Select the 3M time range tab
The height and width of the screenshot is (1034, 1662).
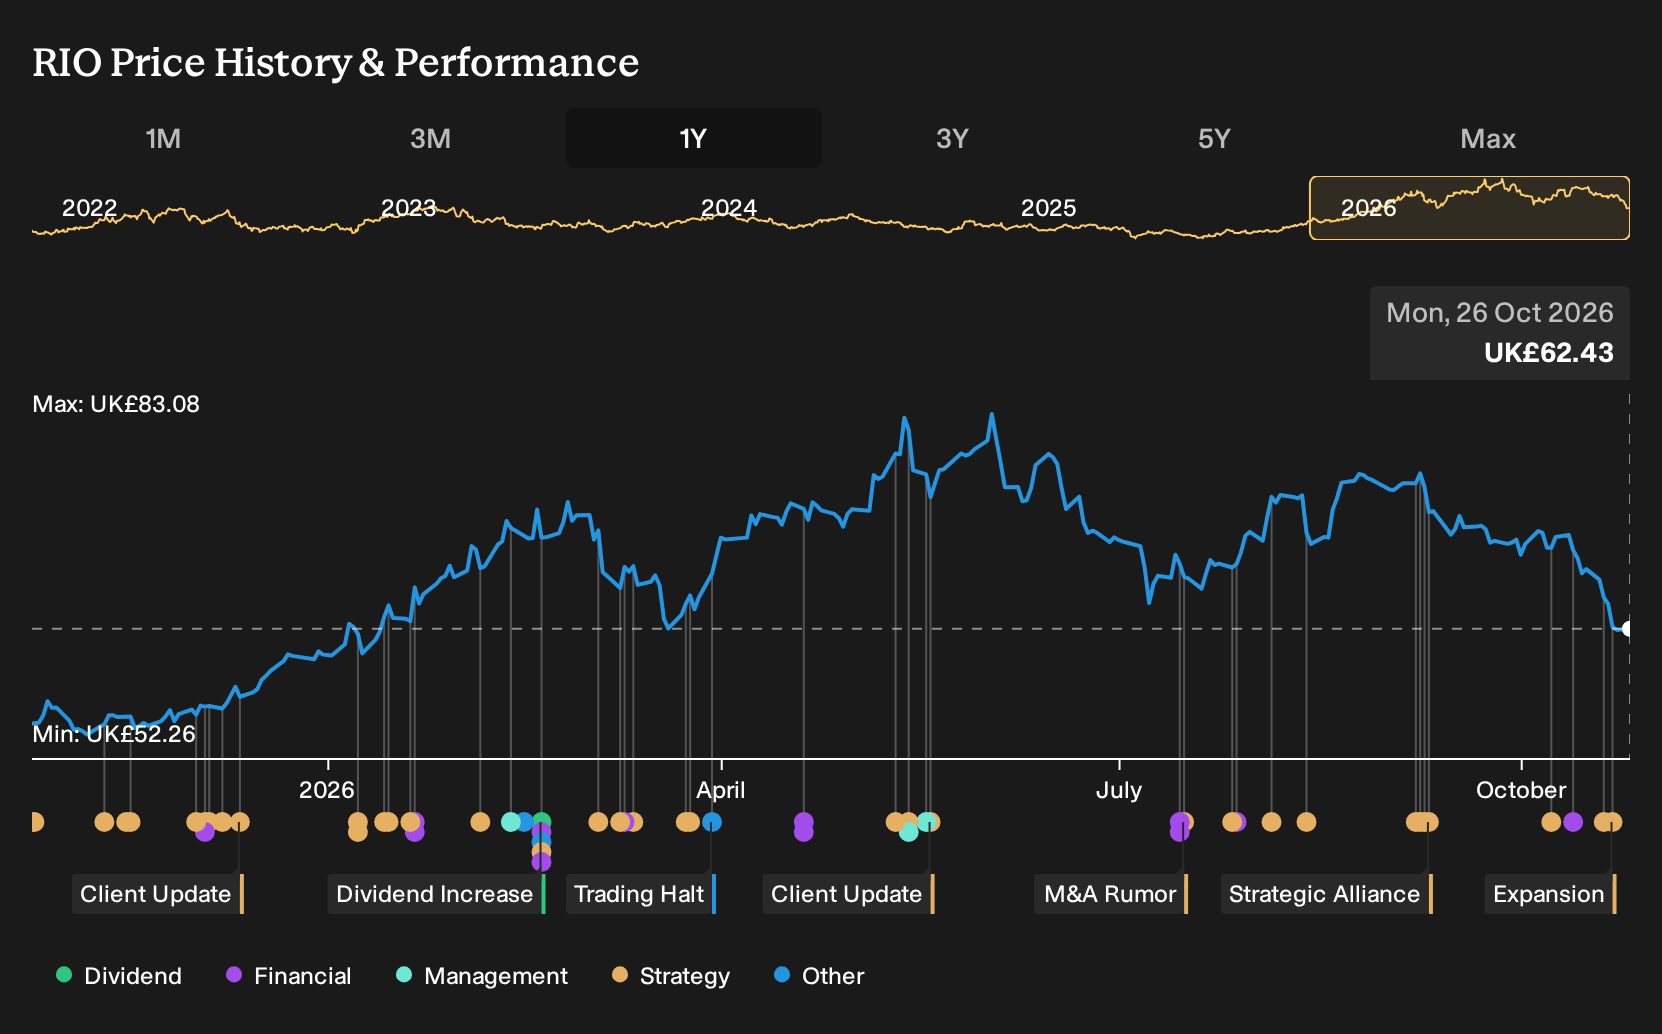(430, 138)
